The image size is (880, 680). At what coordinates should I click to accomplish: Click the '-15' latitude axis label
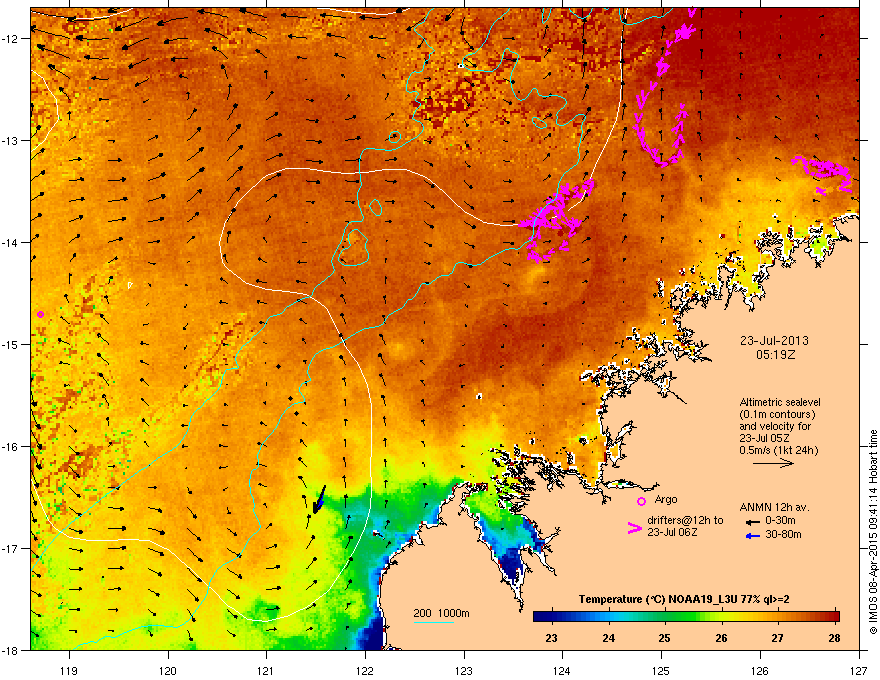tap(10, 344)
